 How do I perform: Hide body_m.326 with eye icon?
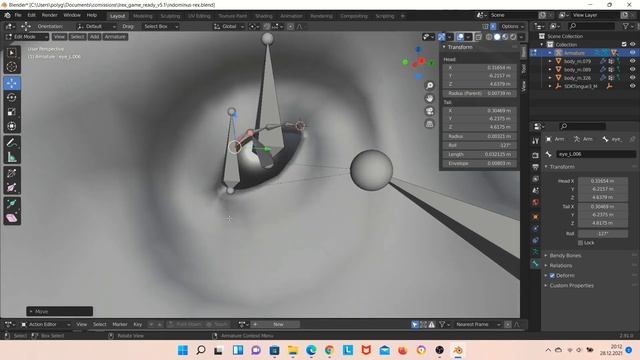(x=632, y=78)
